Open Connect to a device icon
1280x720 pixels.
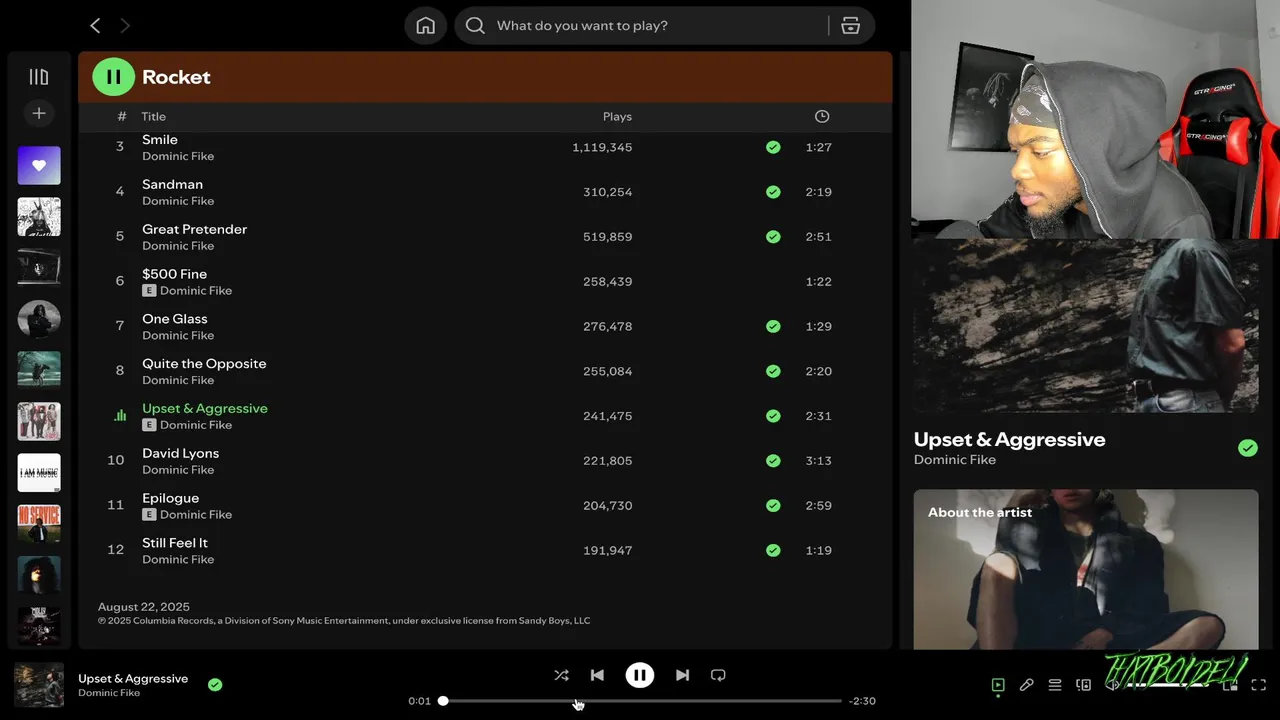pos(1083,685)
